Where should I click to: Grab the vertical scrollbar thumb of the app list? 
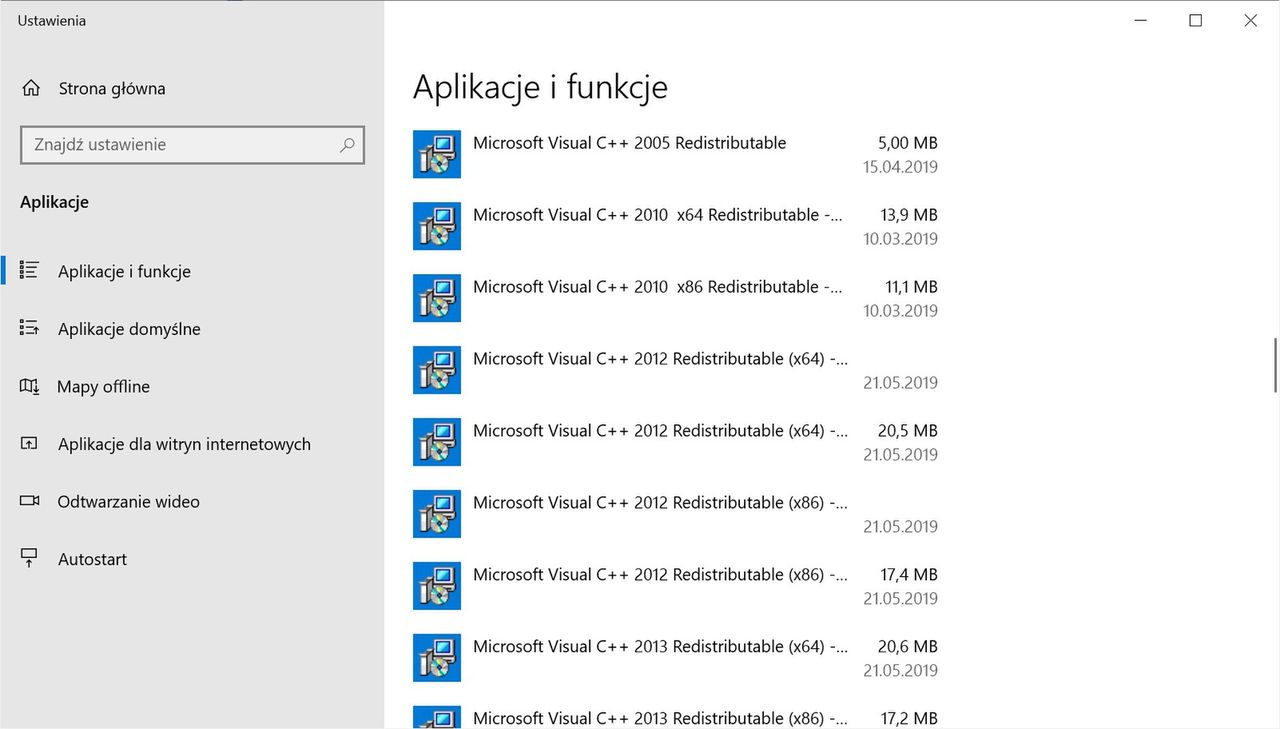click(1275, 366)
